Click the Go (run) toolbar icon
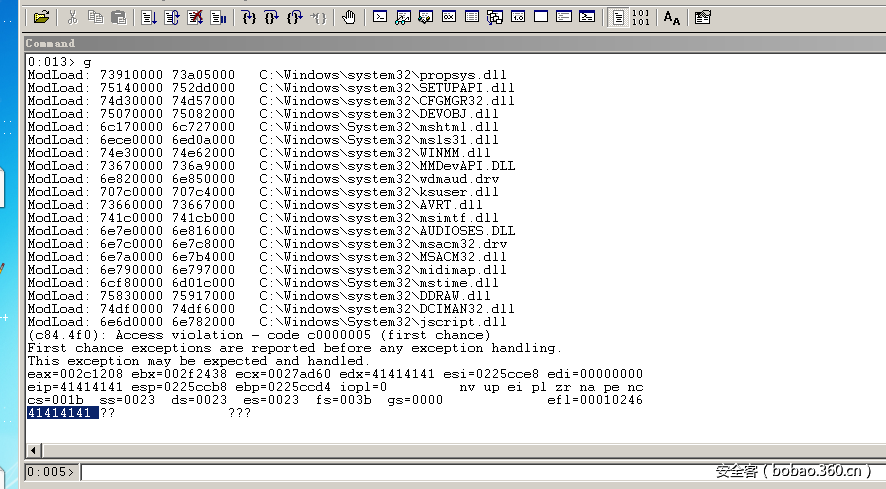The image size is (886, 489). [x=148, y=17]
